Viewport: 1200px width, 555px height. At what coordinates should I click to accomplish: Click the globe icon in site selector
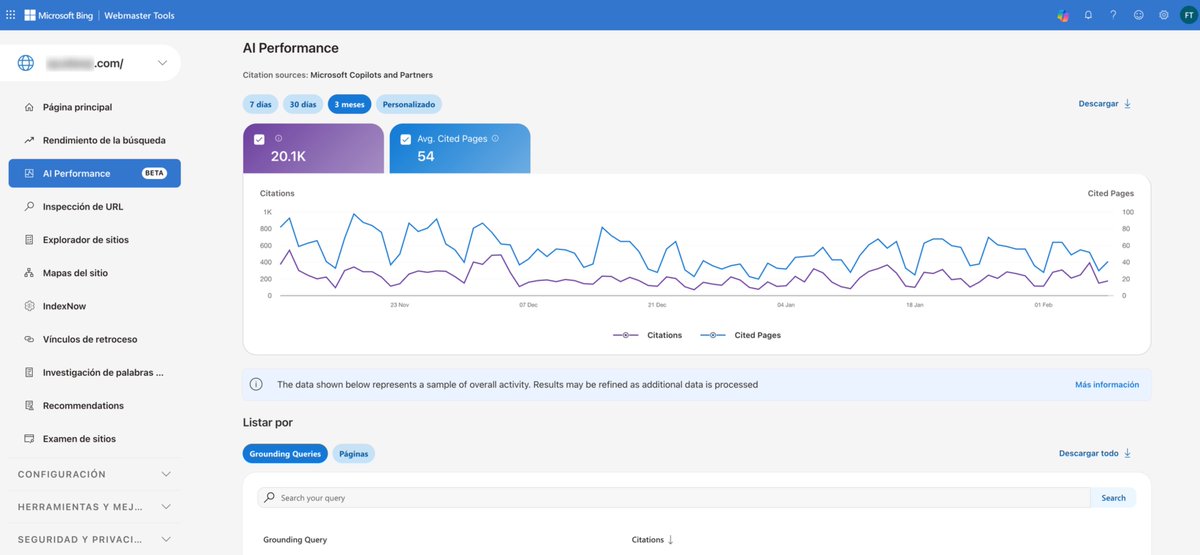tap(27, 63)
